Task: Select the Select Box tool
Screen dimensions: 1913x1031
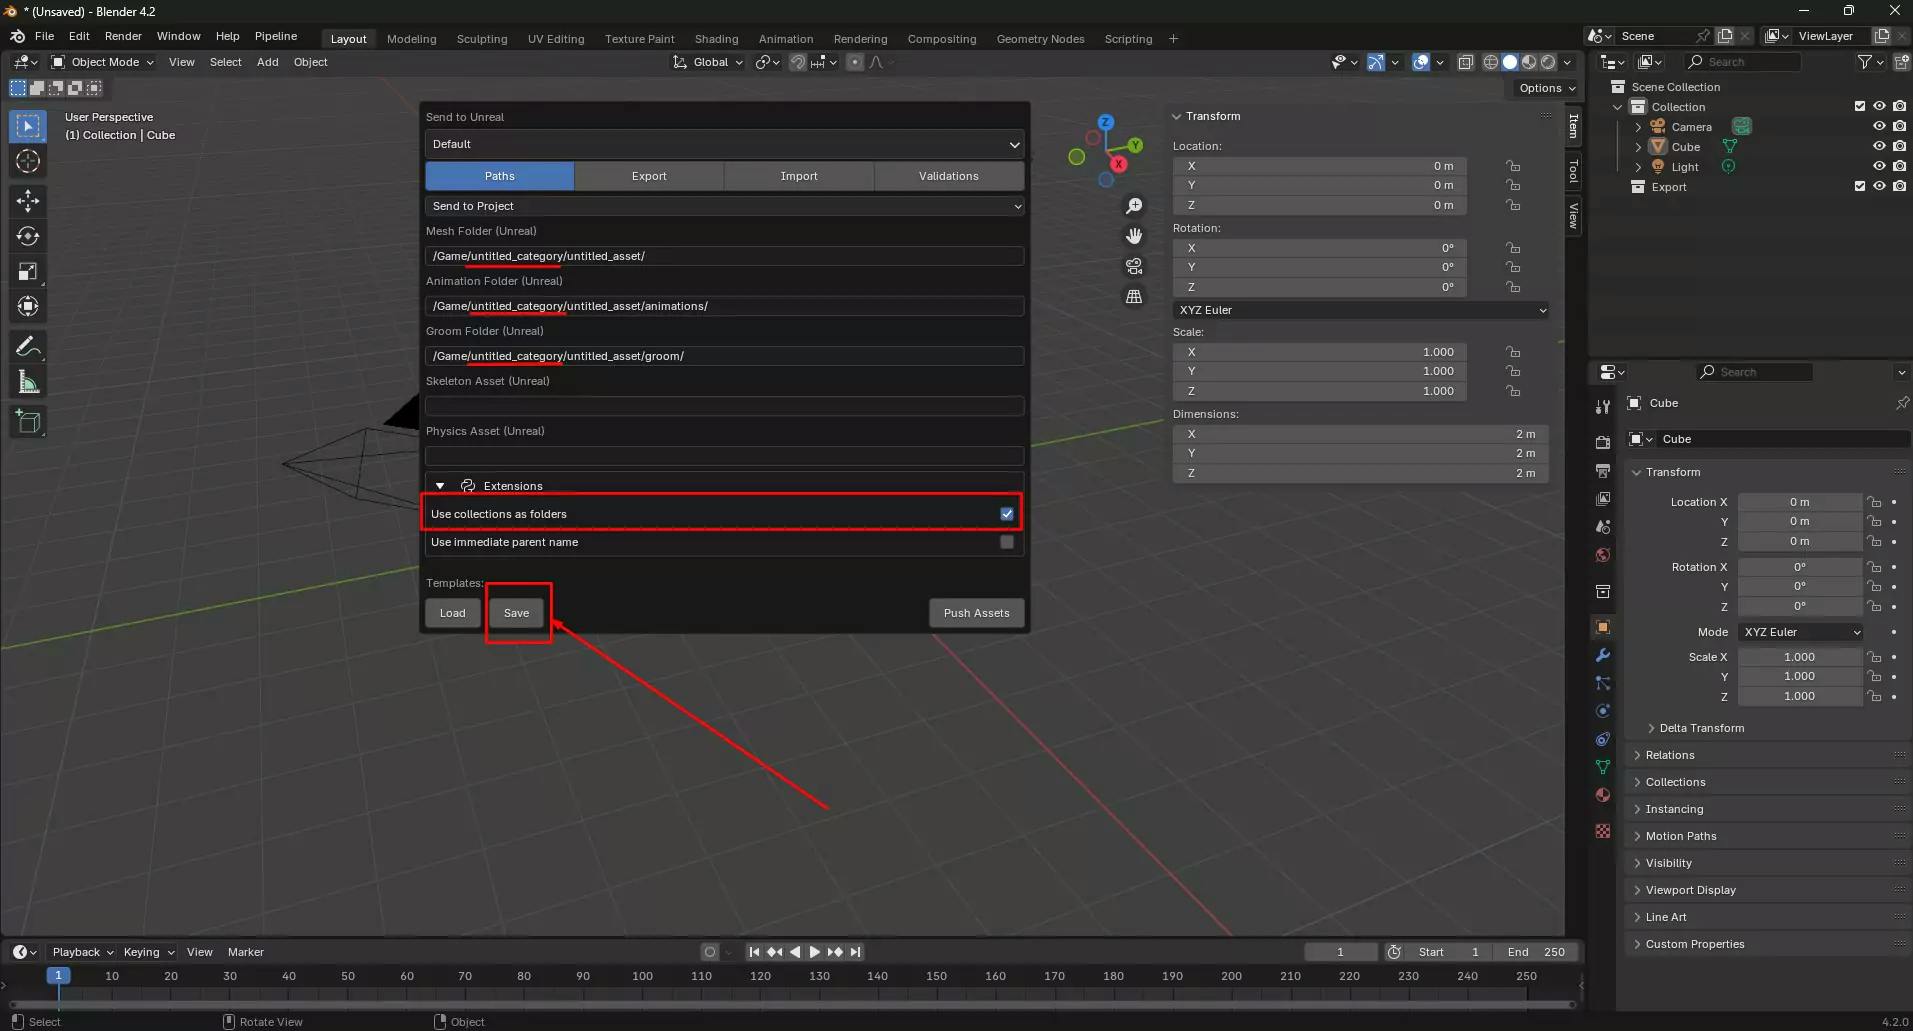Action: click(28, 126)
